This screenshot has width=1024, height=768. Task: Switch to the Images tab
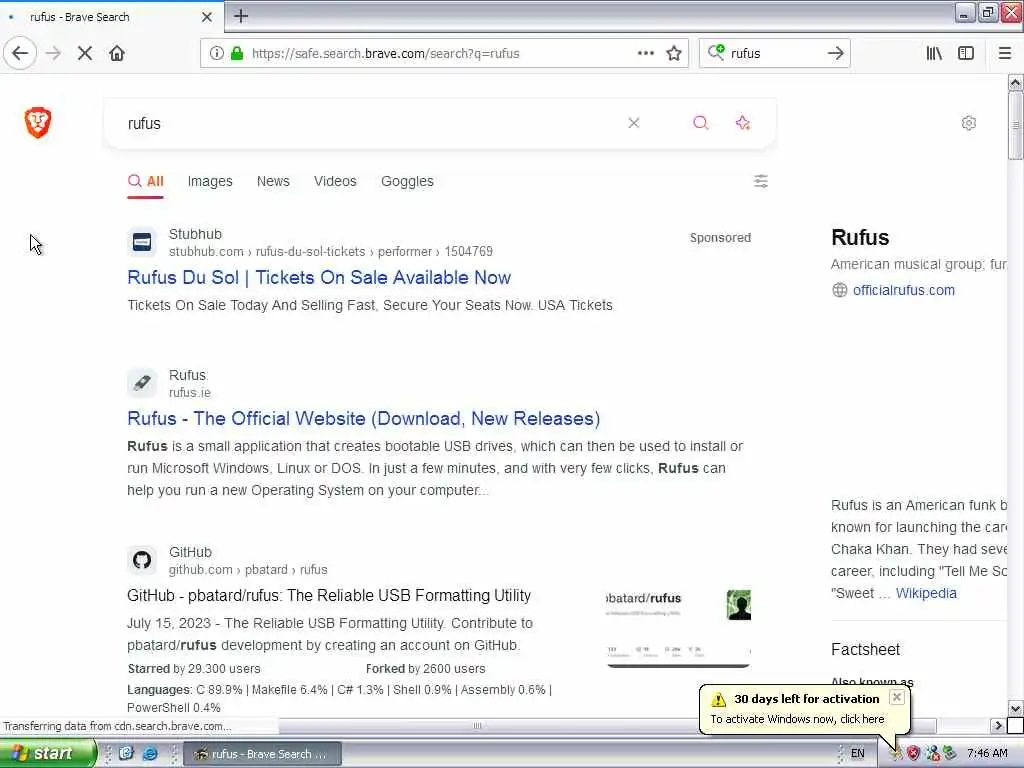click(x=210, y=181)
